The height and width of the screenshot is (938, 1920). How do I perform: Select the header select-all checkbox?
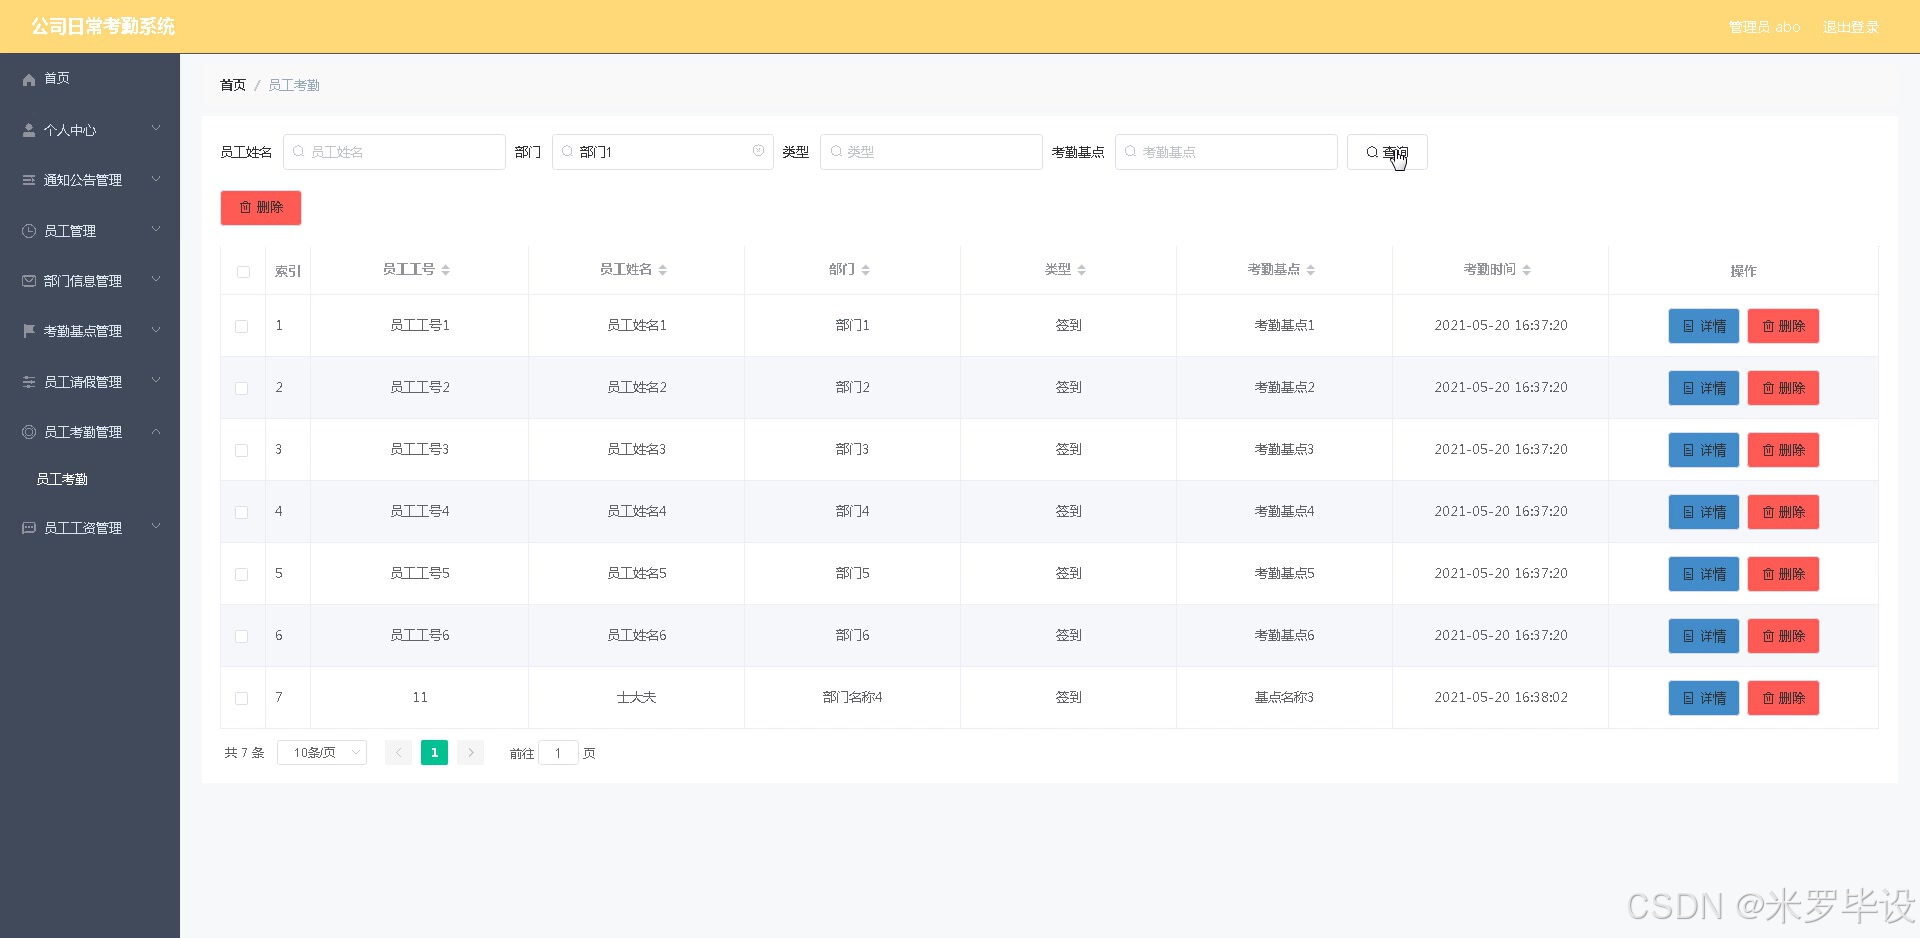(243, 272)
